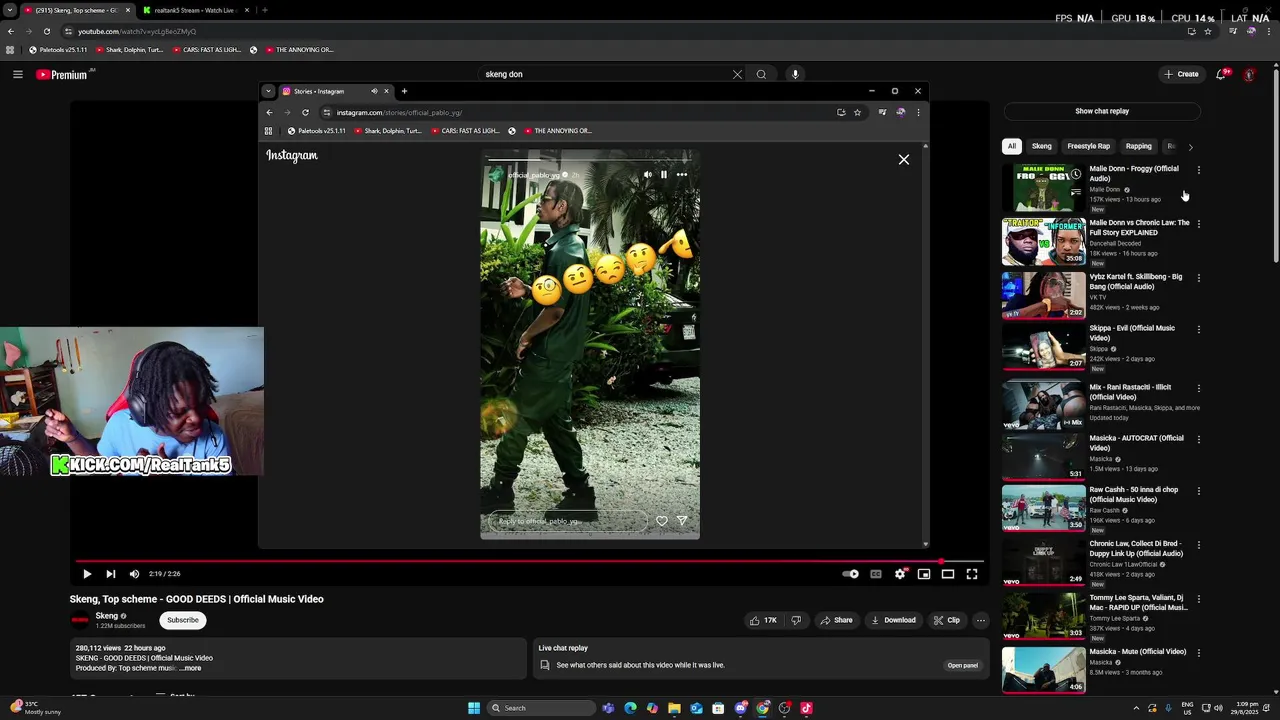Open Raw Cashh 50 inna di chop thumbnail
The image size is (1280, 720).
[x=1044, y=508]
